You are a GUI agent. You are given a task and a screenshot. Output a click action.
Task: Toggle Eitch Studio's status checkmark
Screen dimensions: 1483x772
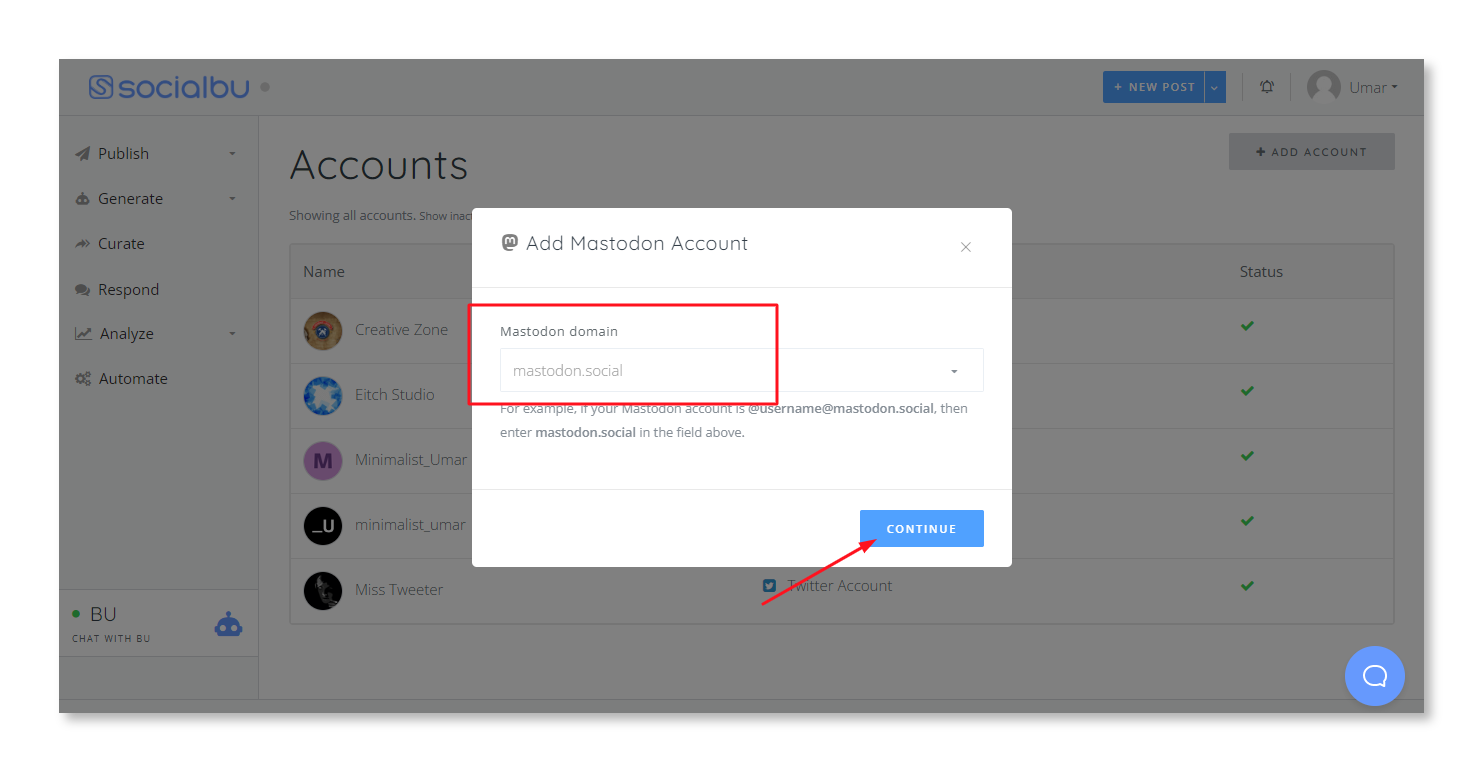(x=1246, y=391)
